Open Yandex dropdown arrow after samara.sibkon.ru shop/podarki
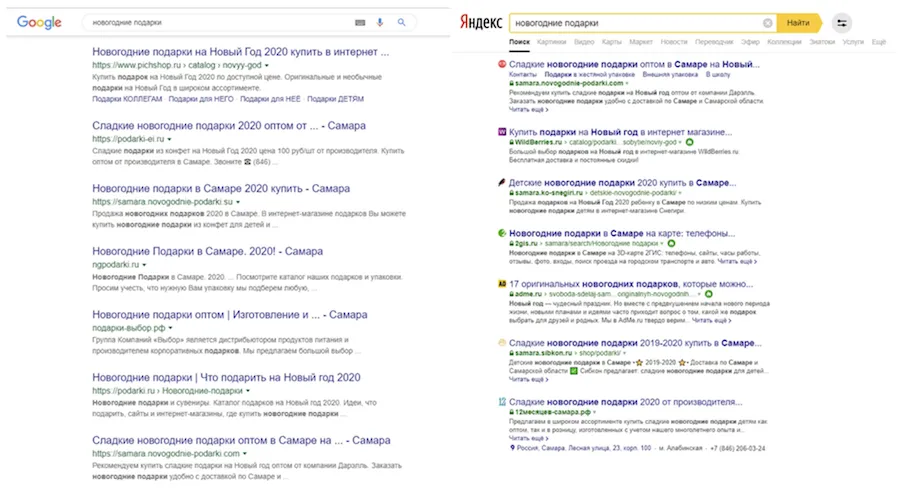 (x=624, y=353)
